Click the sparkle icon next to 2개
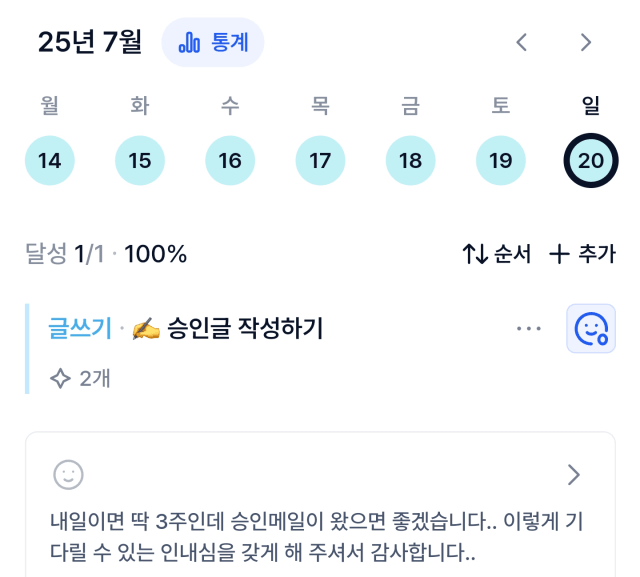 pos(60,379)
